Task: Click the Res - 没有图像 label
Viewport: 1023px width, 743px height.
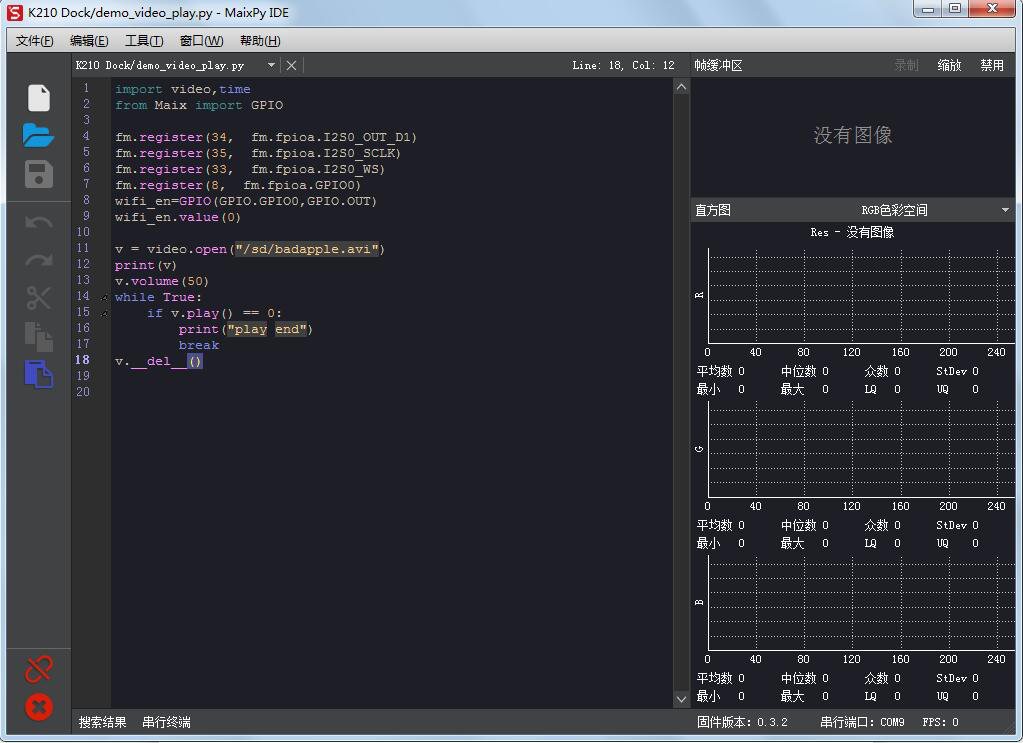Action: 852,232
